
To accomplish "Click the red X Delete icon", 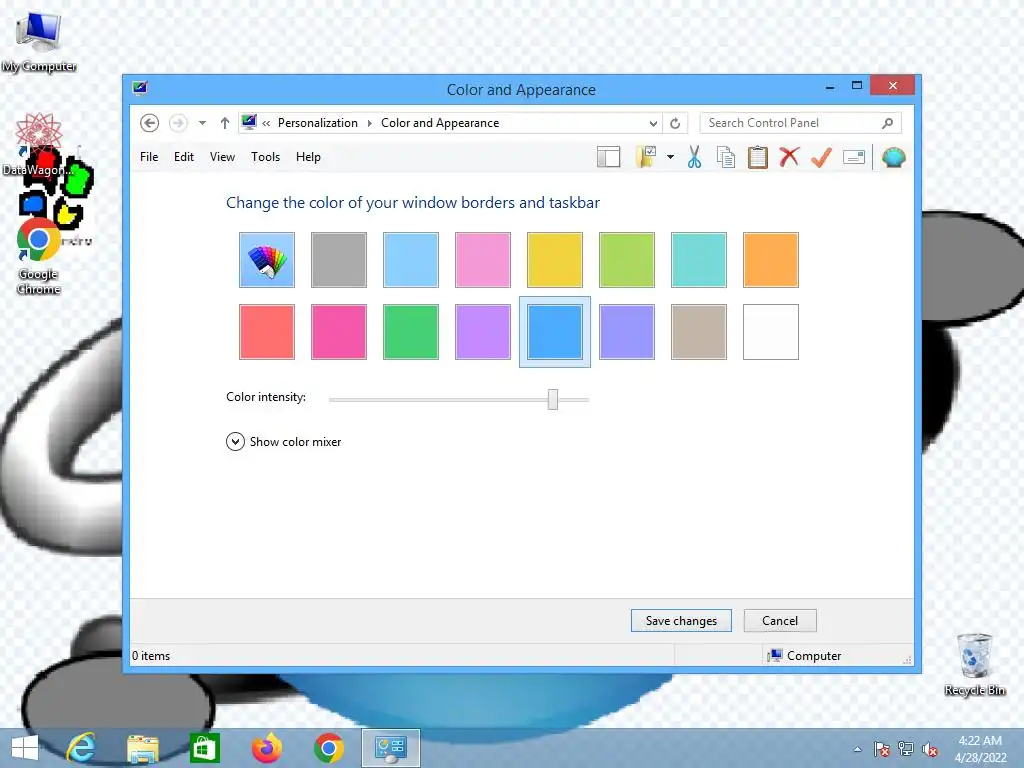I will [x=789, y=157].
